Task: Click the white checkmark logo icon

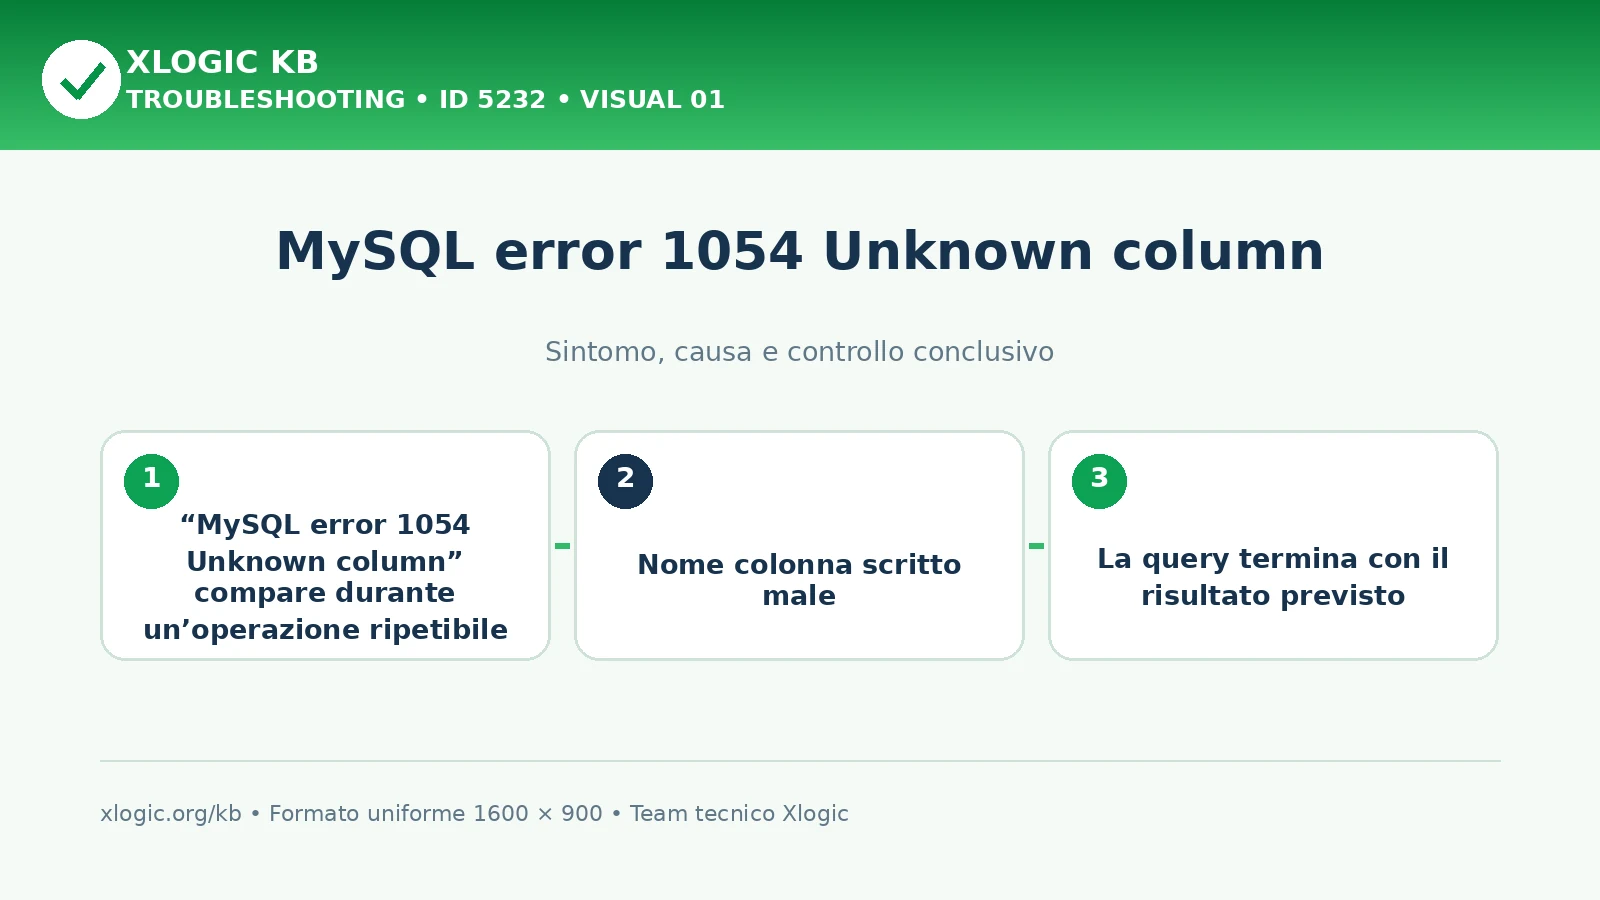Action: pyautogui.click(x=81, y=80)
